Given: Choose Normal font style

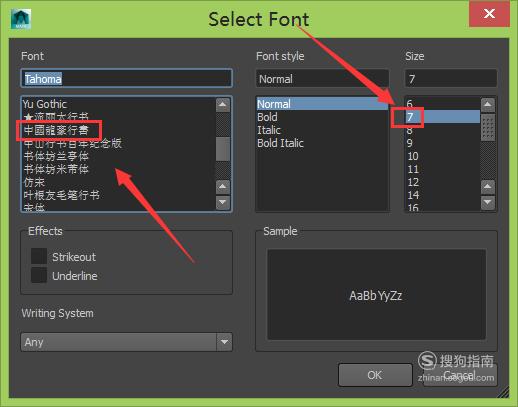Looking at the screenshot, I should point(322,104).
